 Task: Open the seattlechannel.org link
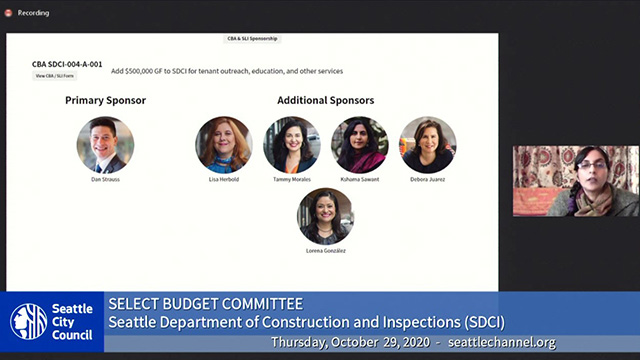[502, 342]
